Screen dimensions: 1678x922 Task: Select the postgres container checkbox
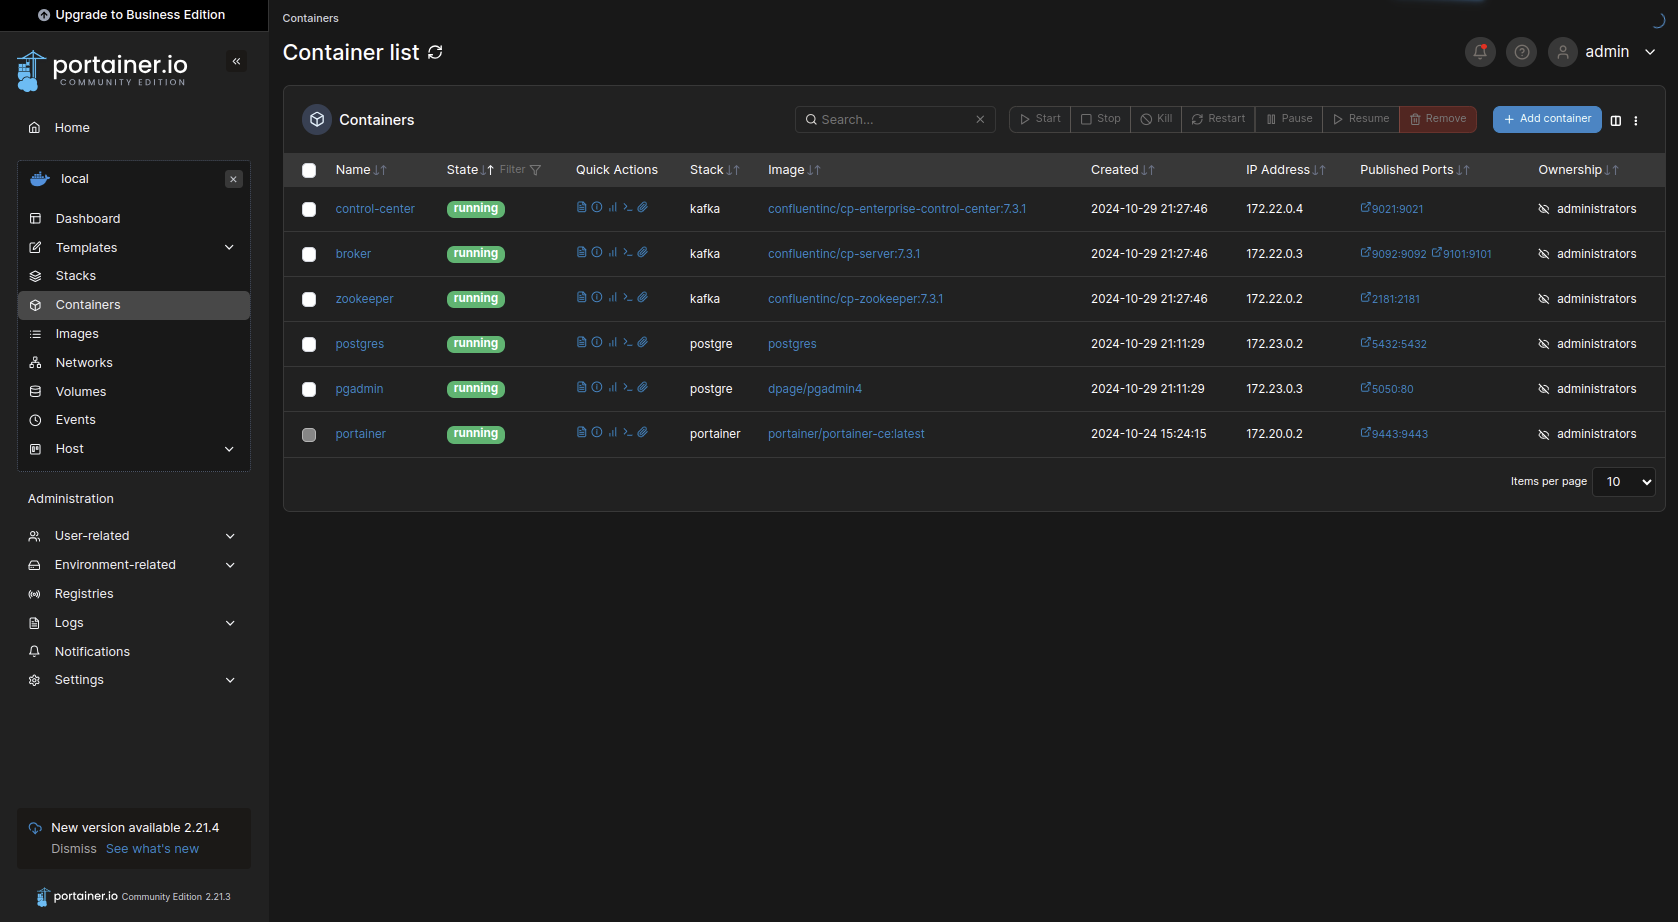click(309, 344)
